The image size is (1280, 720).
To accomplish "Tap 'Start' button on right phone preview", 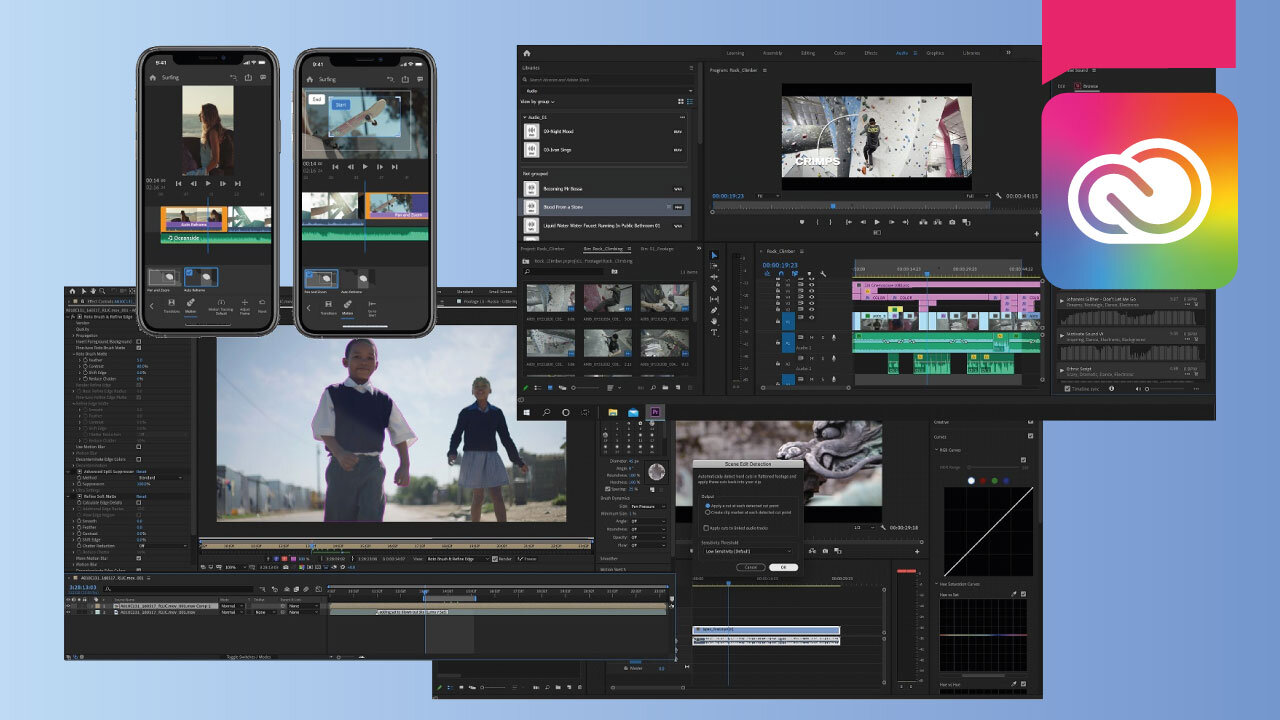I will click(x=341, y=104).
